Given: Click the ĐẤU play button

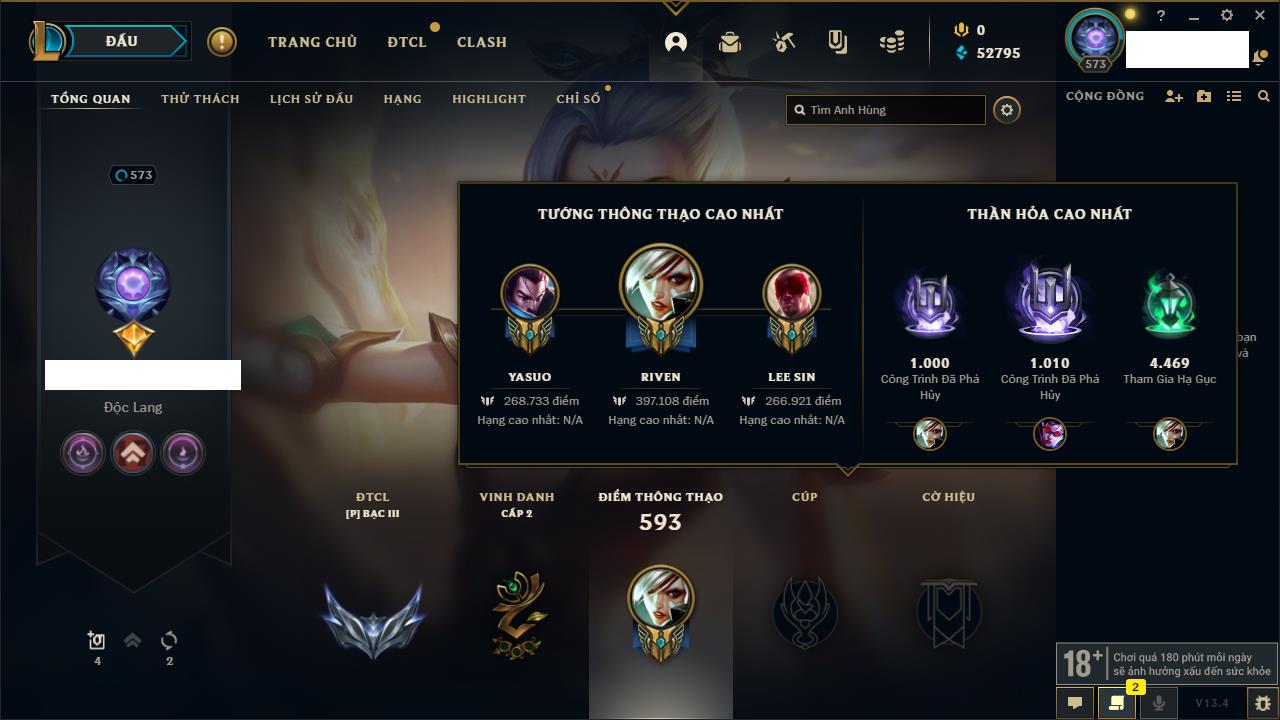Looking at the screenshot, I should coord(121,41).
